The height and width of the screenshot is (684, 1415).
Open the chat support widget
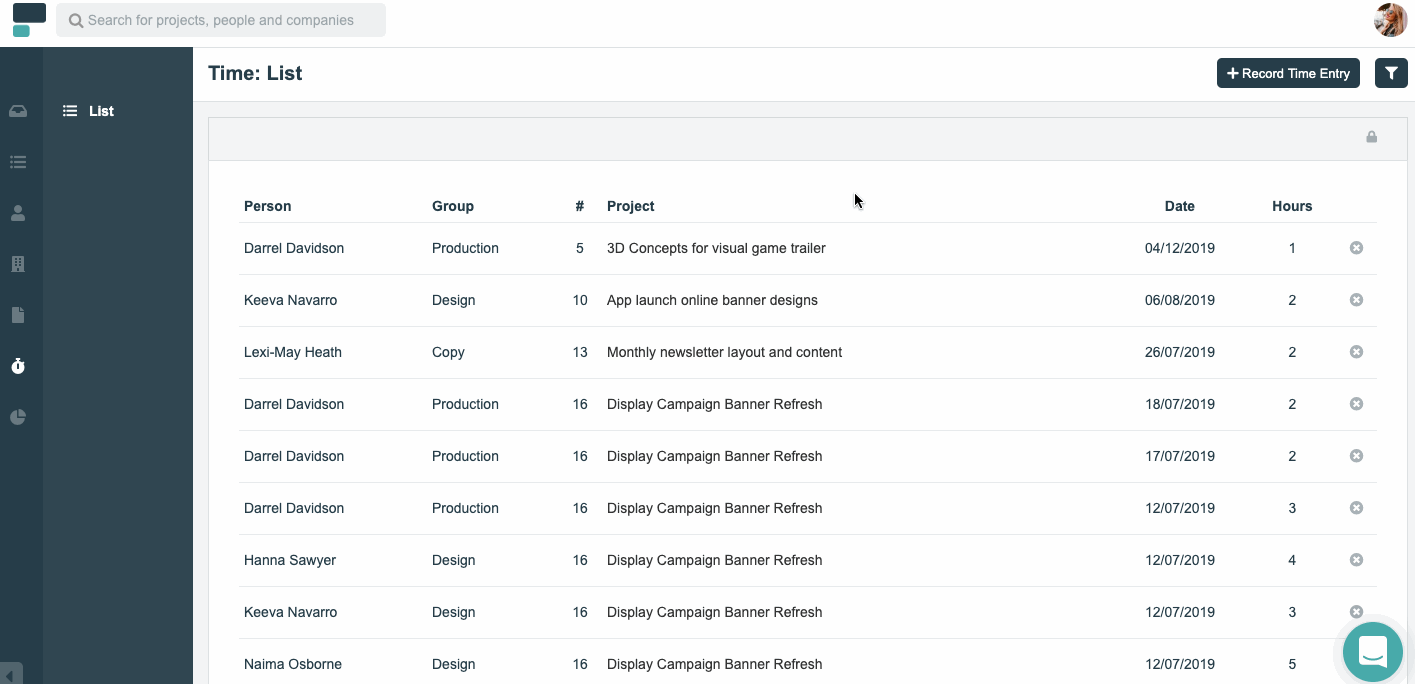1373,652
